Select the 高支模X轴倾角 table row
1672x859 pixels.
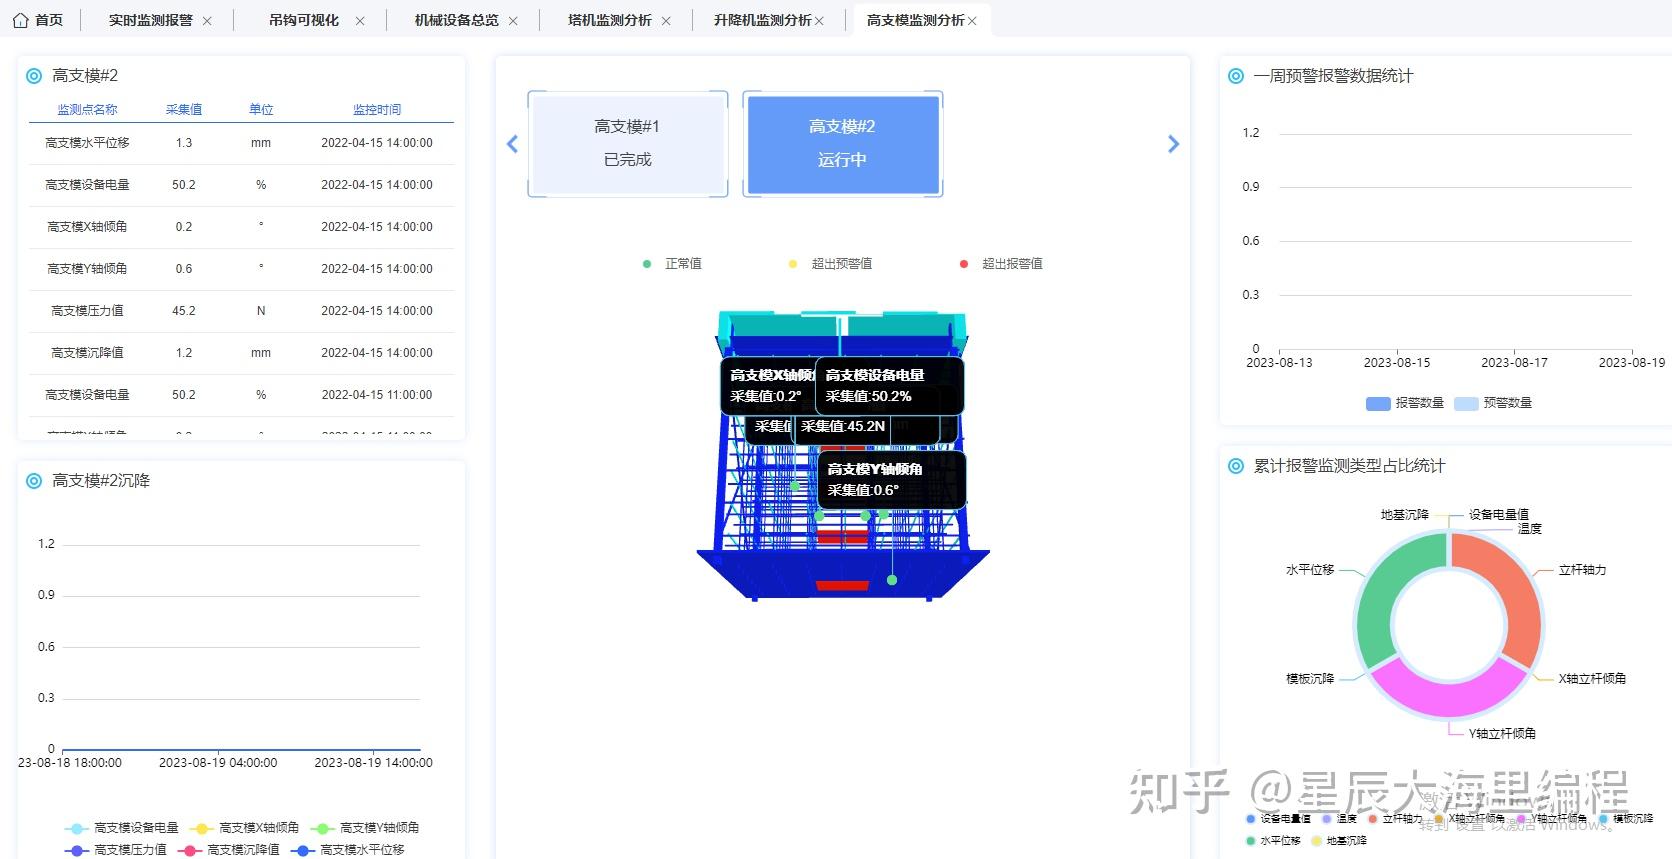pyautogui.click(x=241, y=227)
